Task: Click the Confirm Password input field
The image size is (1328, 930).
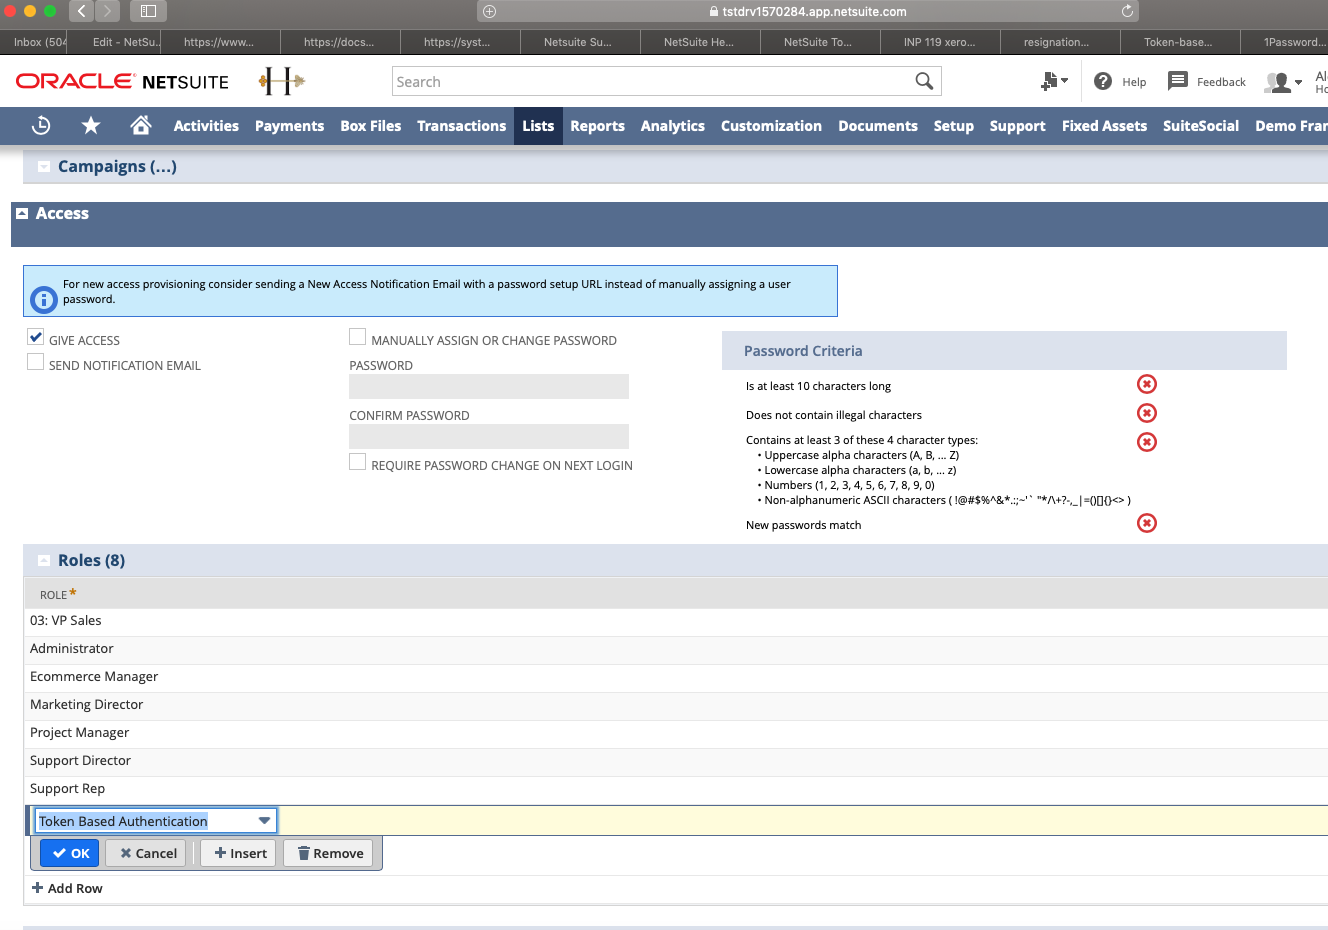Action: (489, 436)
